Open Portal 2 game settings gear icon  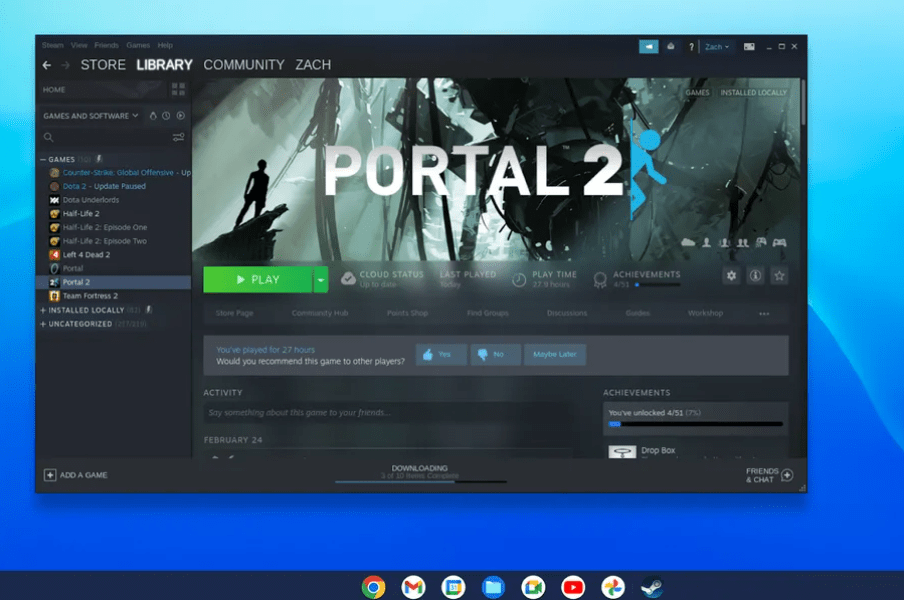point(731,275)
